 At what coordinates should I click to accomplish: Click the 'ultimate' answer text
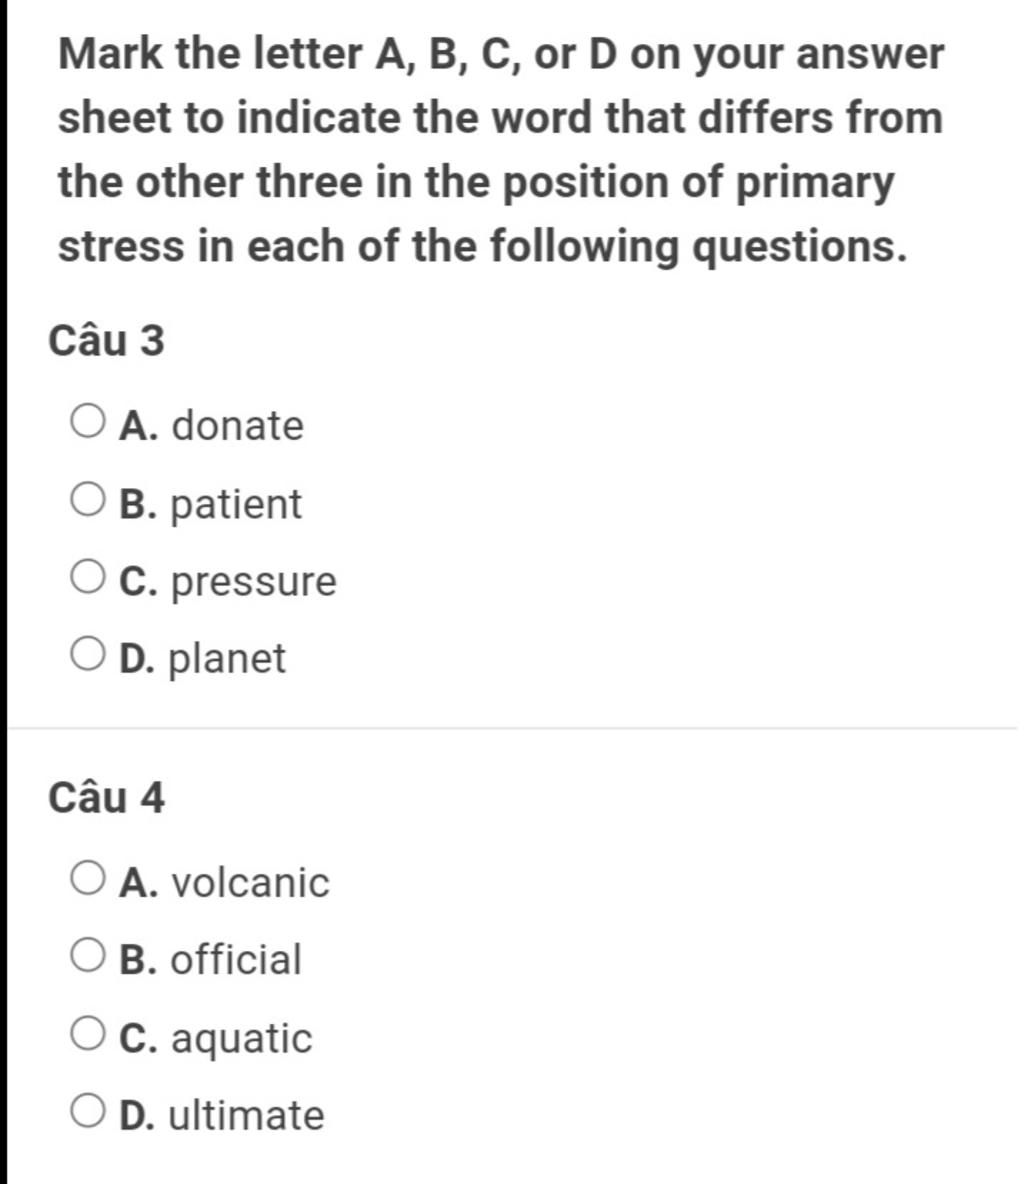[x=246, y=1115]
